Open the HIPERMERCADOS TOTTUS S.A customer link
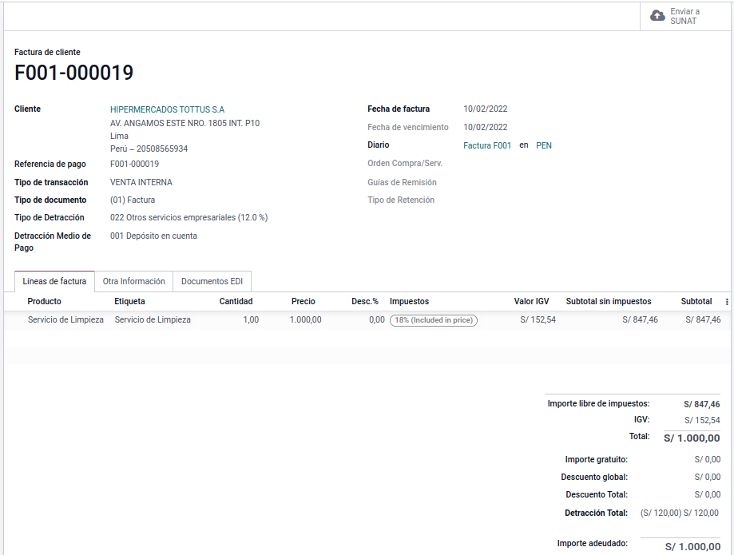The image size is (734, 555). pyautogui.click(x=167, y=109)
